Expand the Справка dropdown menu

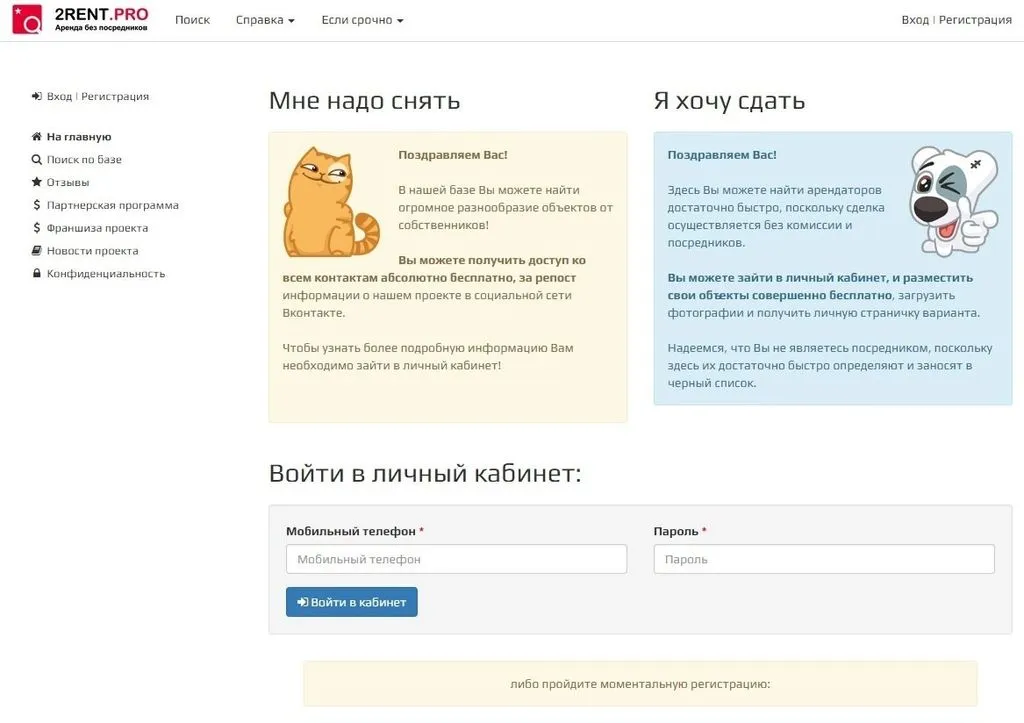tap(265, 20)
